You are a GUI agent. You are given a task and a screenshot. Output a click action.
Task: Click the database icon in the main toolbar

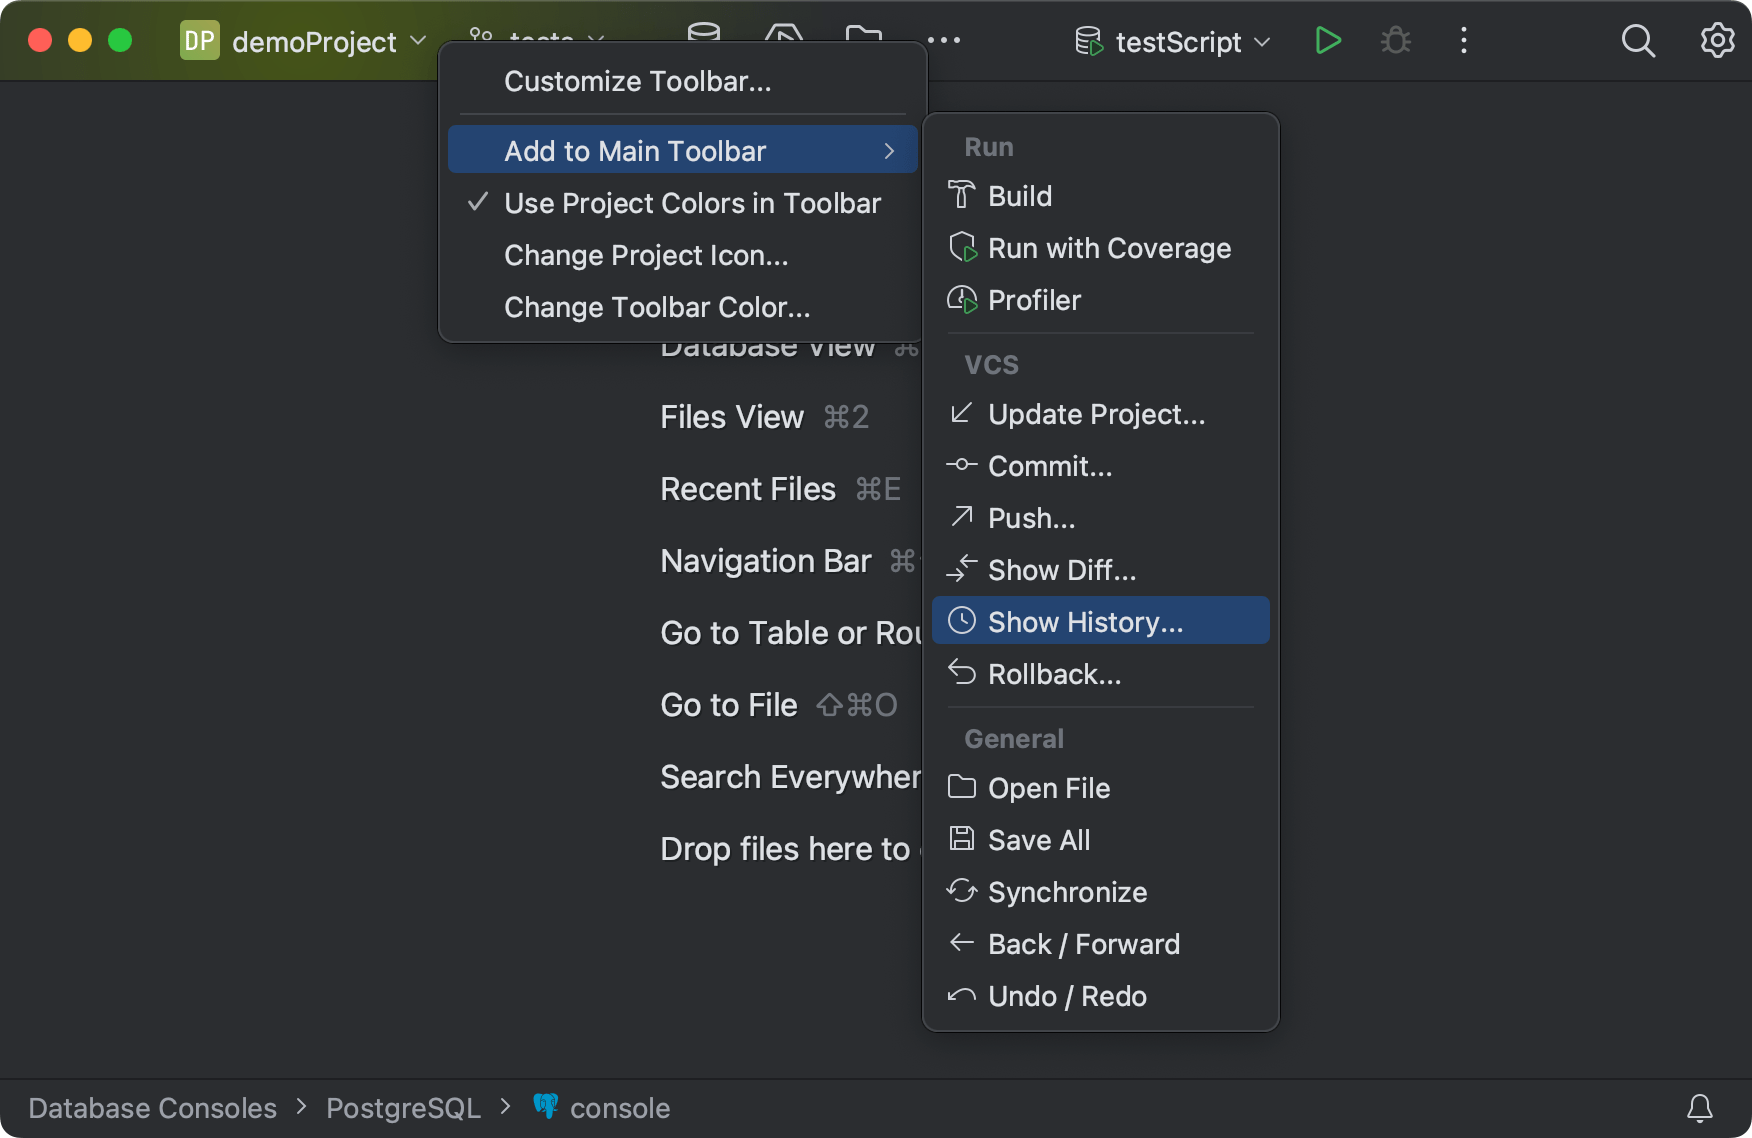coord(704,33)
